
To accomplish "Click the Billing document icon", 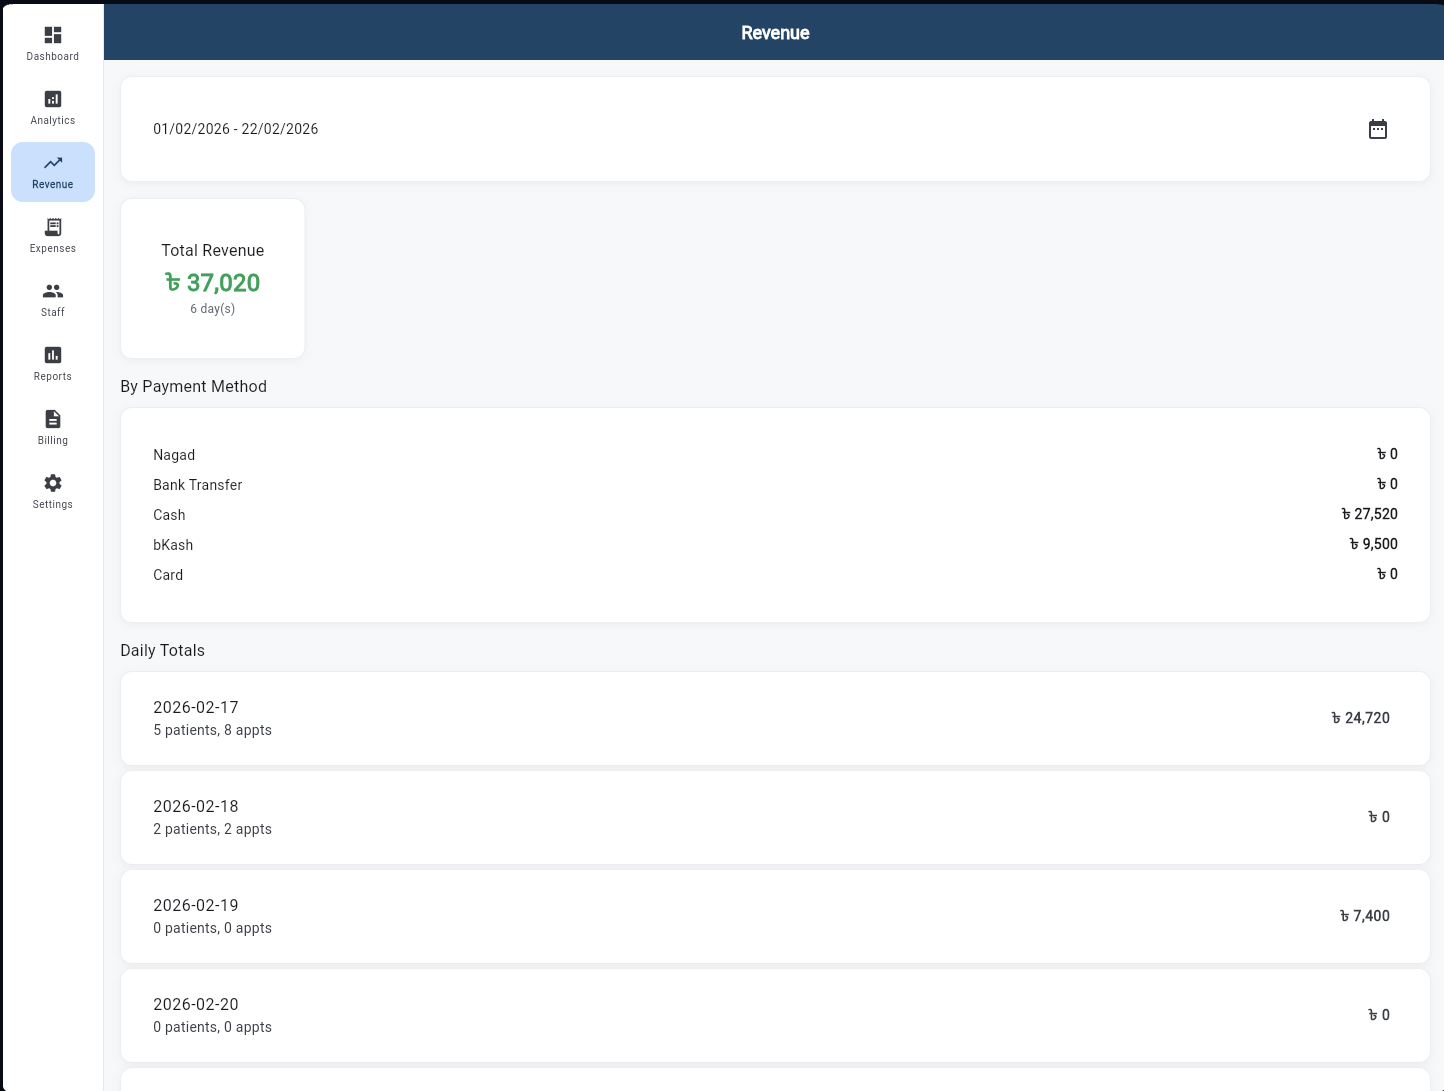I will (x=52, y=418).
